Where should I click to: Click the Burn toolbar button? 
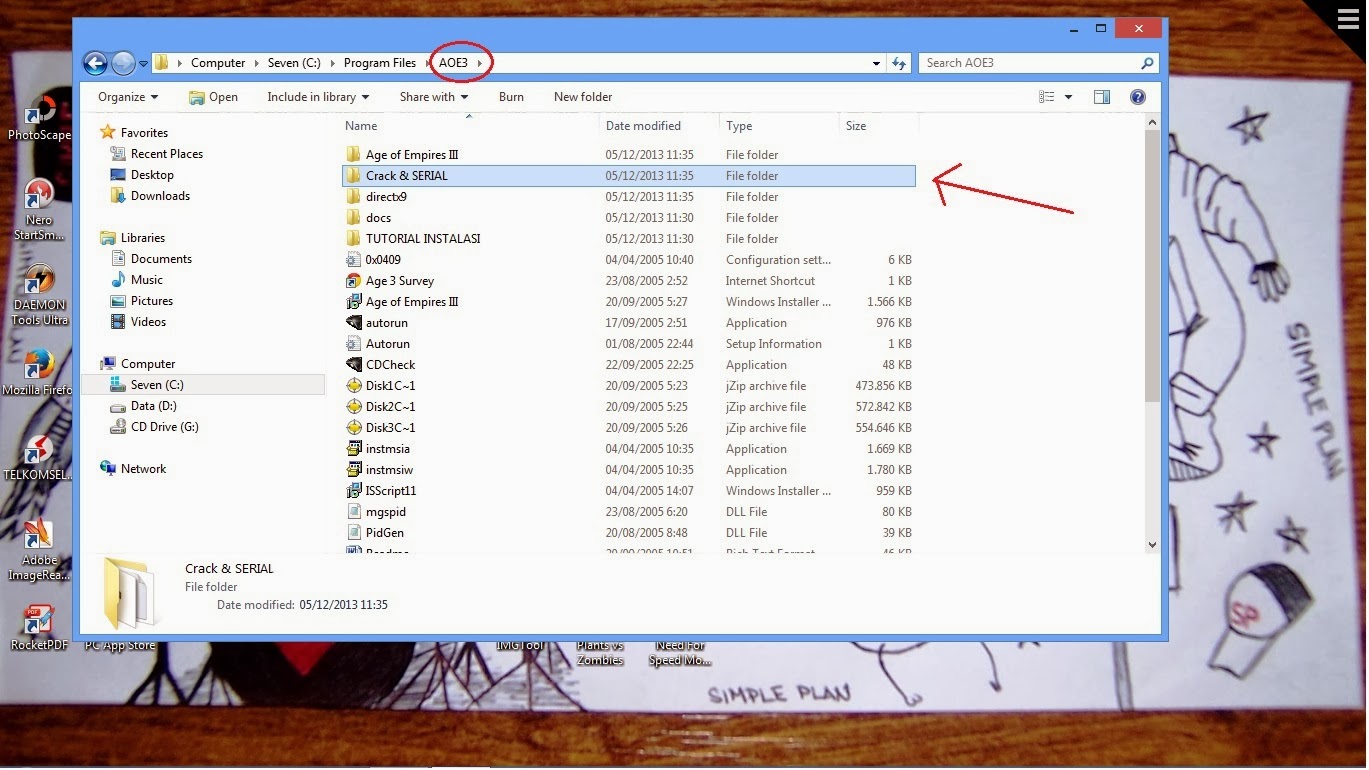coord(511,97)
